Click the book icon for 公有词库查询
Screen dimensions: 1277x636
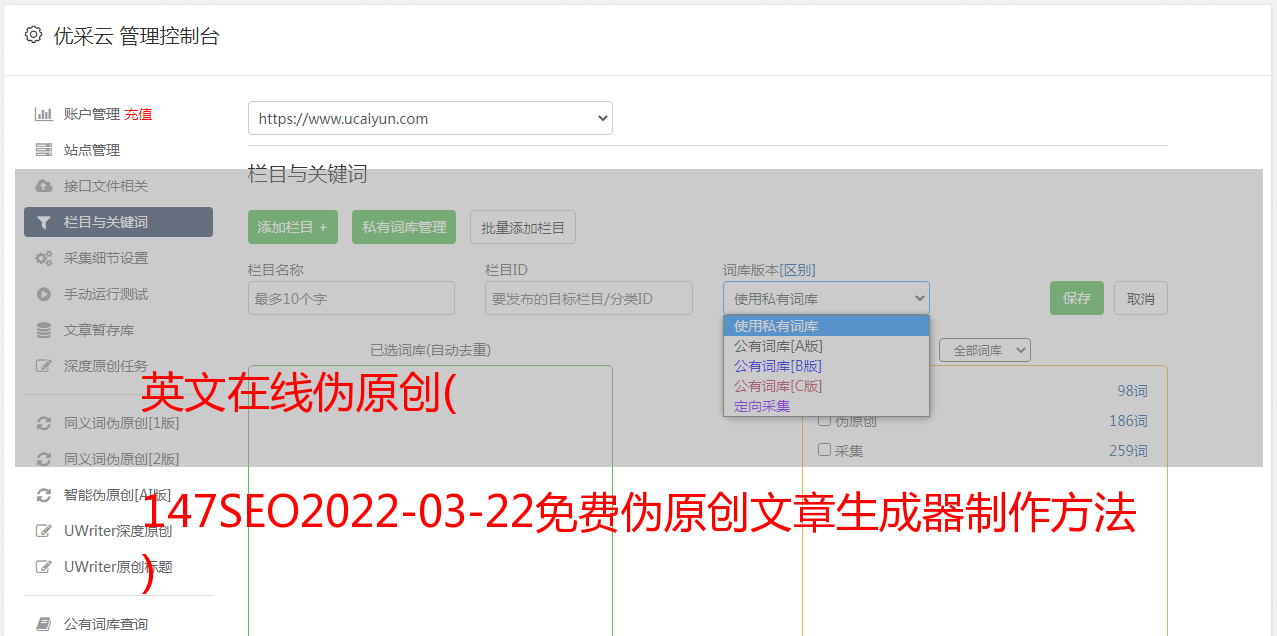coord(43,624)
